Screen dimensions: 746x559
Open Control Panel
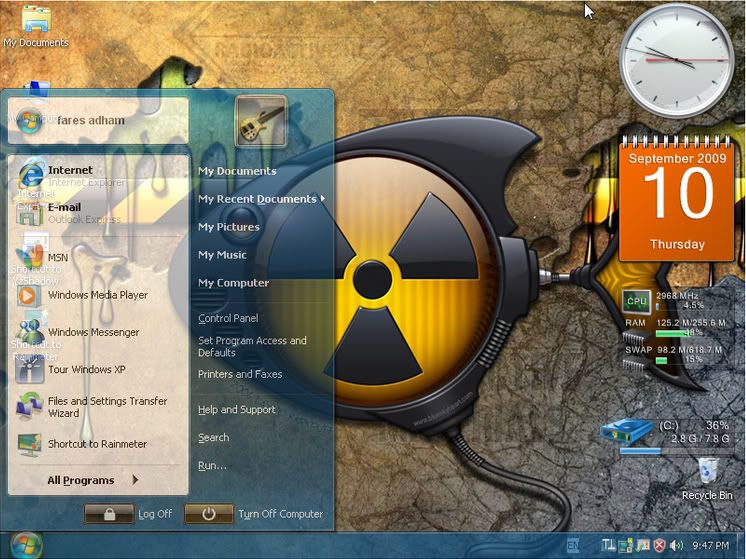228,318
